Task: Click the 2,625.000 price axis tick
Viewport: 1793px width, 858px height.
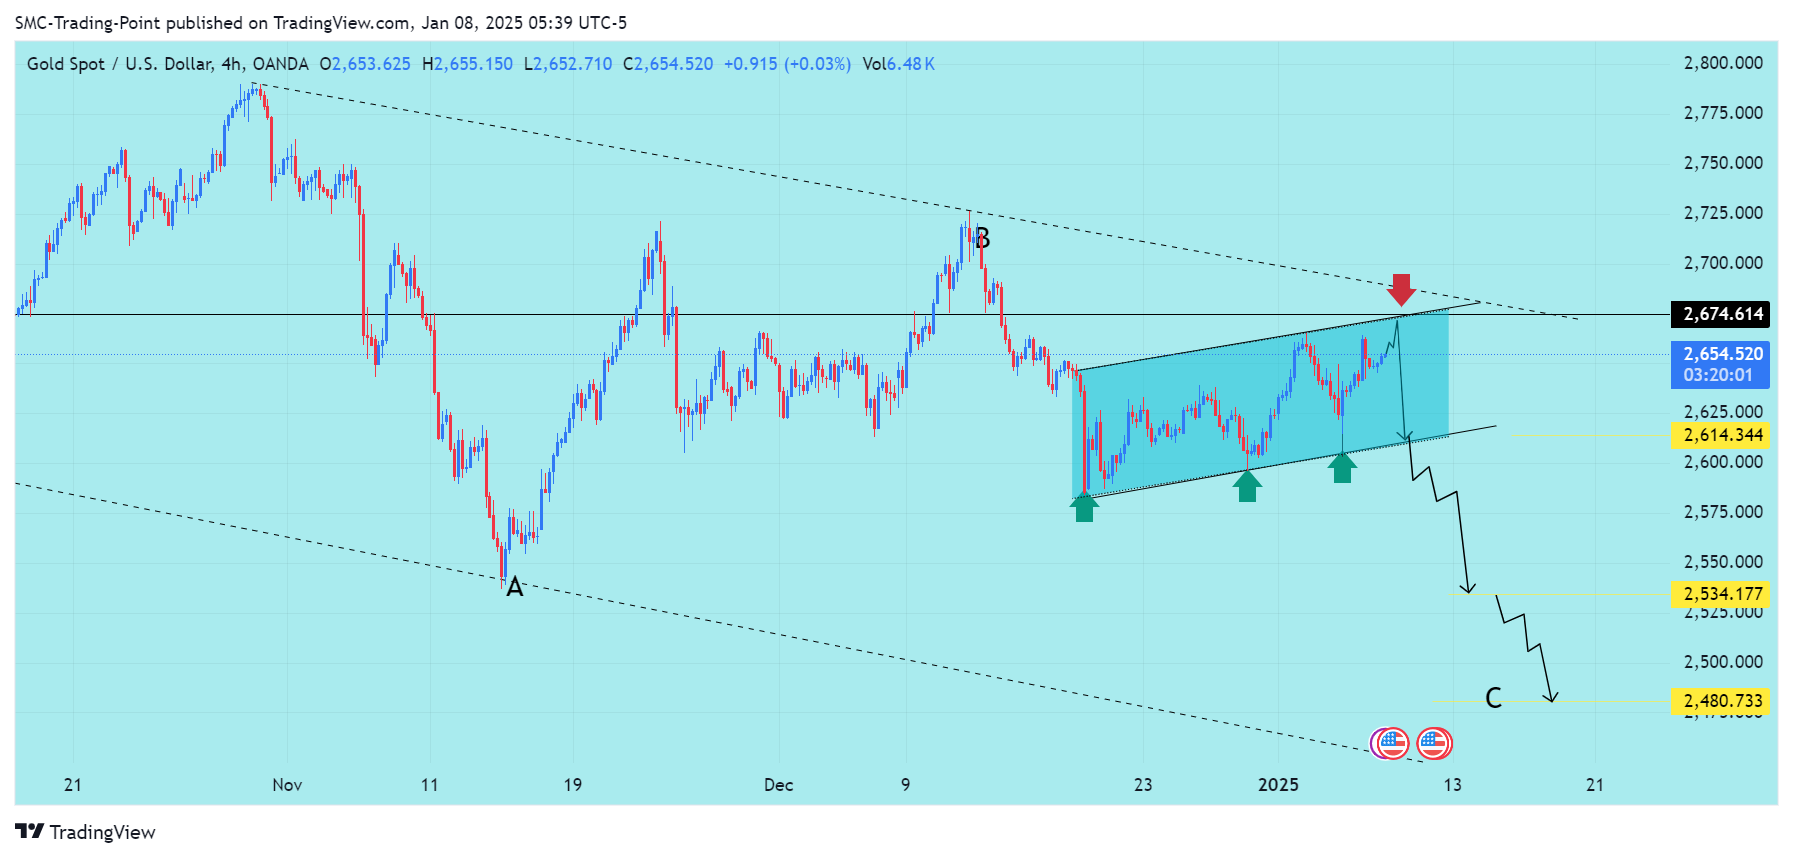Action: coord(1723,412)
